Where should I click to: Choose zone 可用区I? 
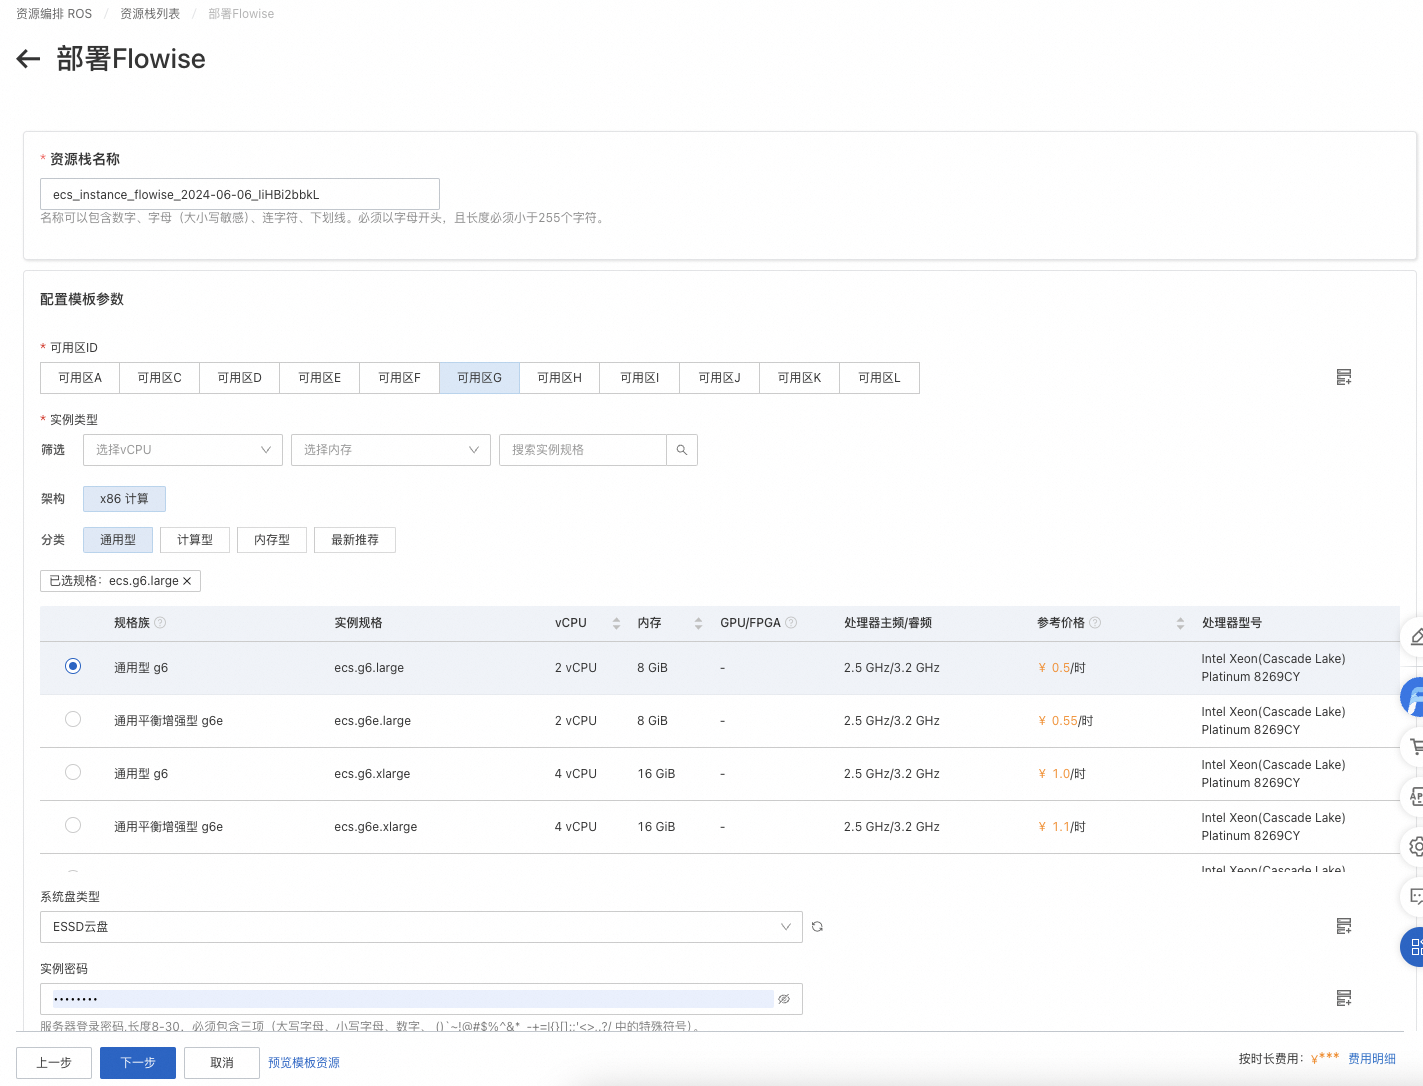640,378
